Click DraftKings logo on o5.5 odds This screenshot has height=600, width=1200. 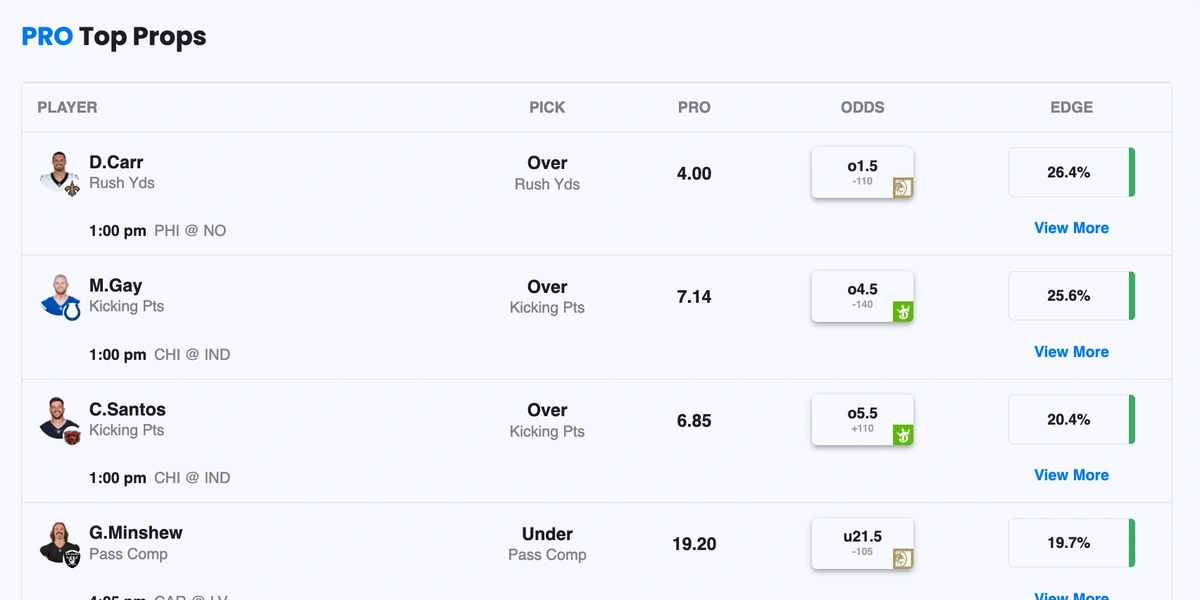pyautogui.click(x=903, y=434)
